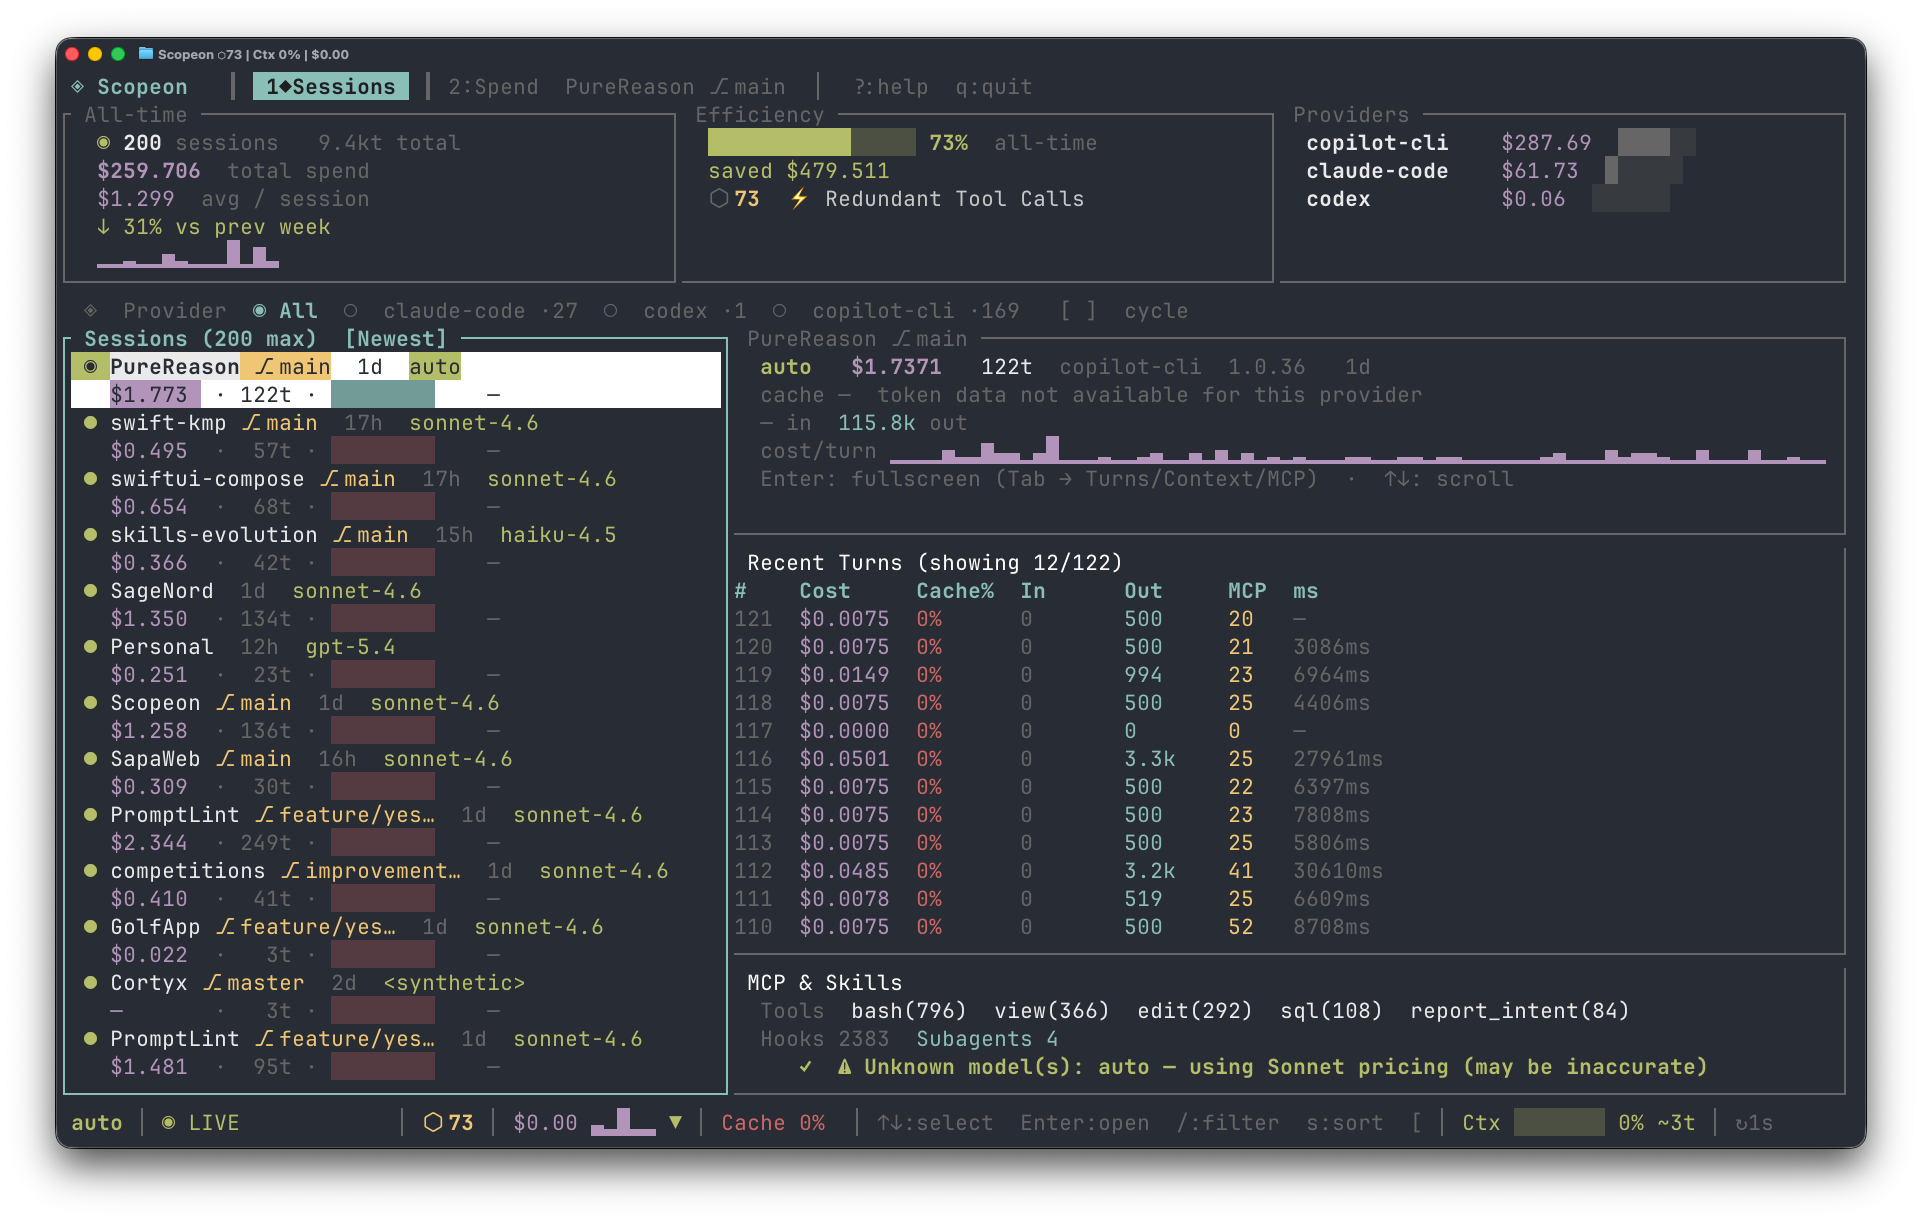Click the s:sort hint in status bar
The height and width of the screenshot is (1222, 1922).
coord(1345,1123)
